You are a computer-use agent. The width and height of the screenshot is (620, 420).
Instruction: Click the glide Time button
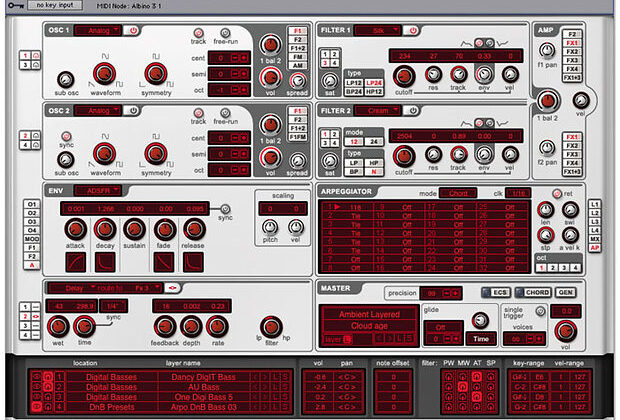[x=481, y=339]
